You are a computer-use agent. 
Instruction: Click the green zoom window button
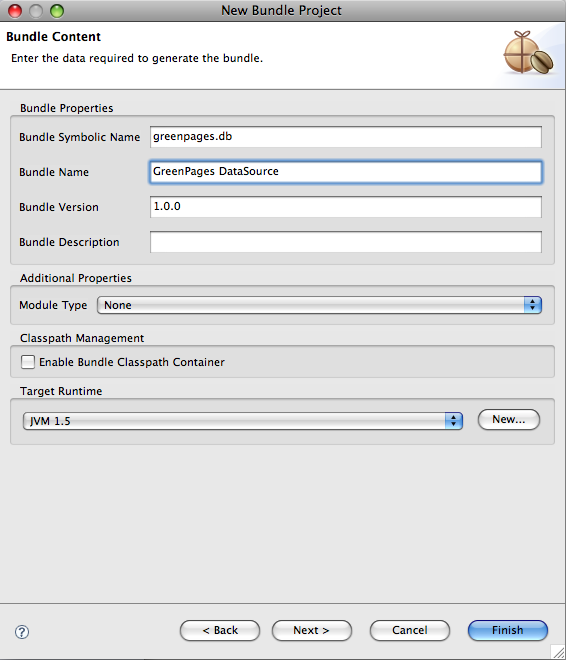click(57, 11)
